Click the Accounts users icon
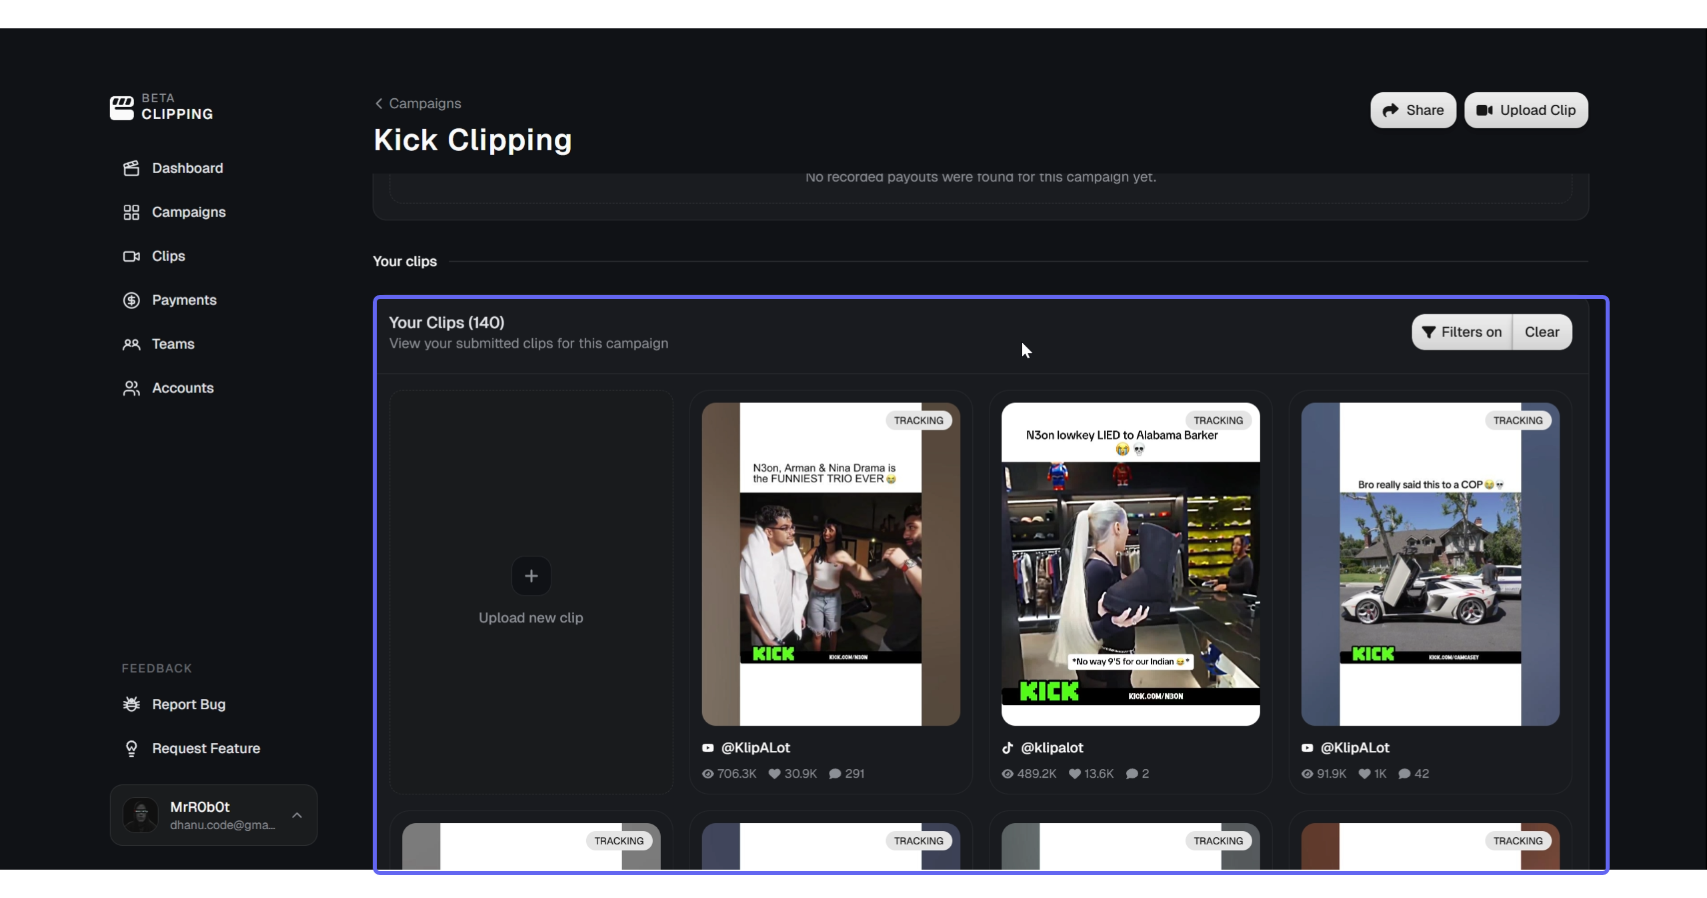The height and width of the screenshot is (898, 1707). (131, 388)
